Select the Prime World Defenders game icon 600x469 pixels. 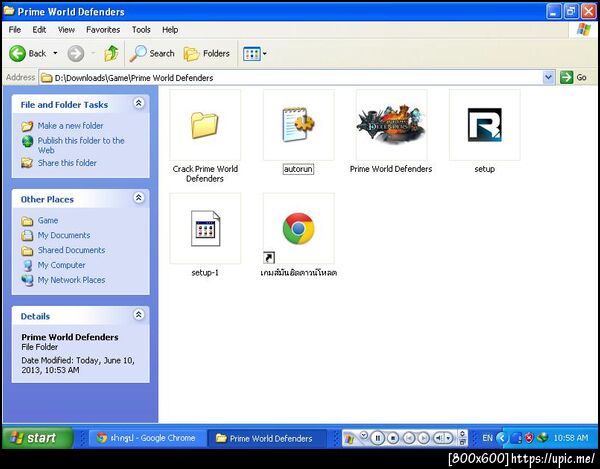[x=391, y=125]
